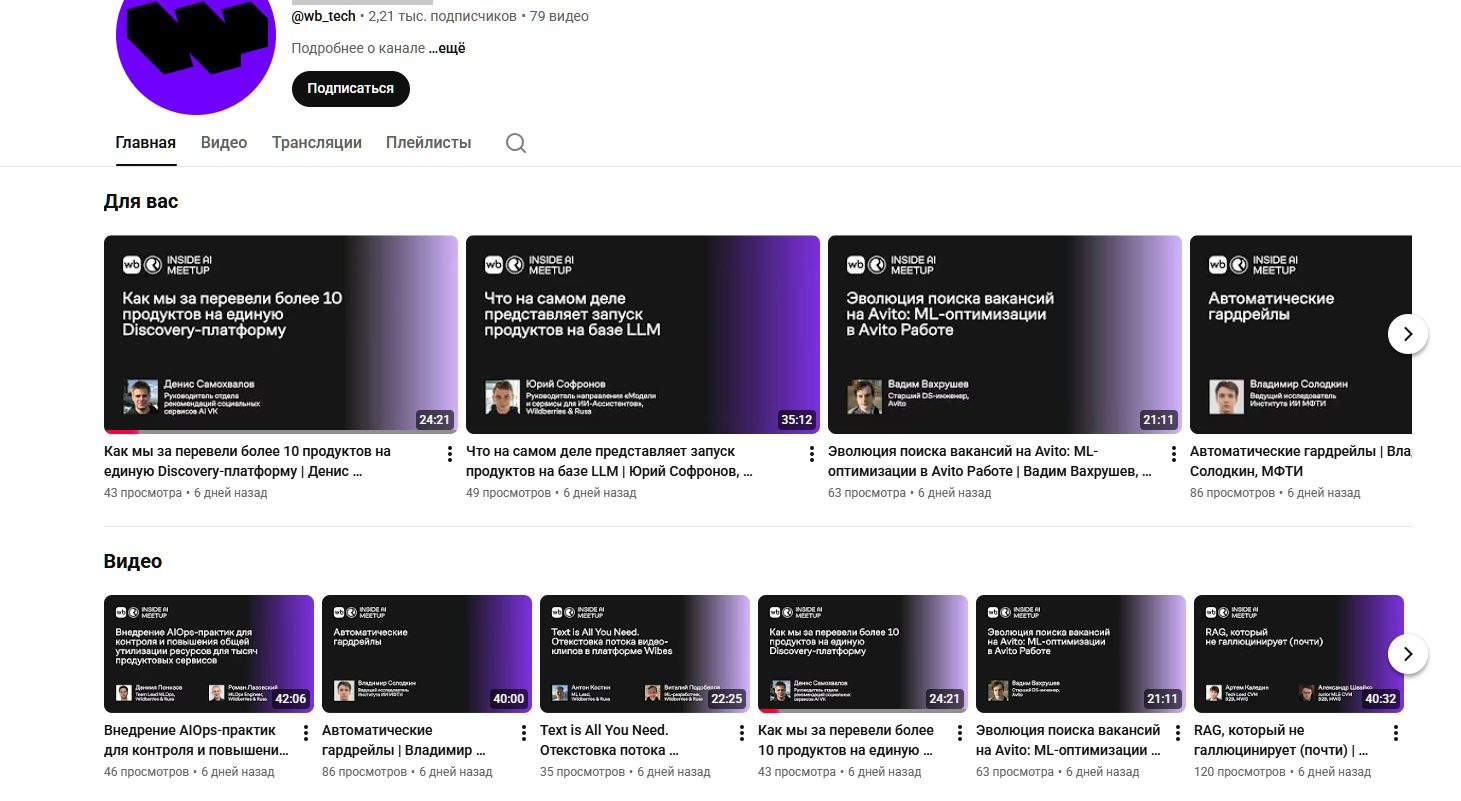This screenshot has height=801, width=1461.
Task: Play Discovery-платформу thumbnail in Видео section
Action: [863, 654]
